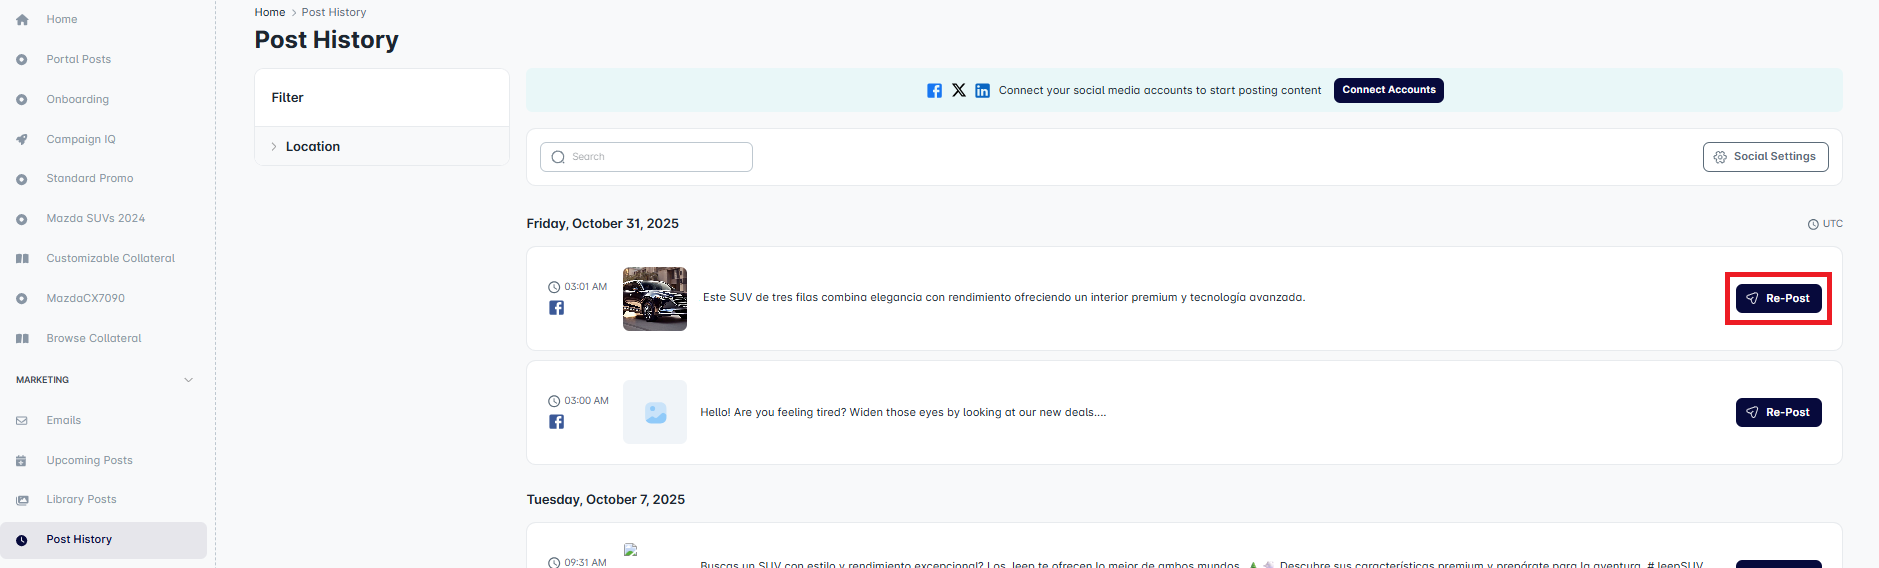Go to Portal Posts in the sidebar

click(x=78, y=60)
